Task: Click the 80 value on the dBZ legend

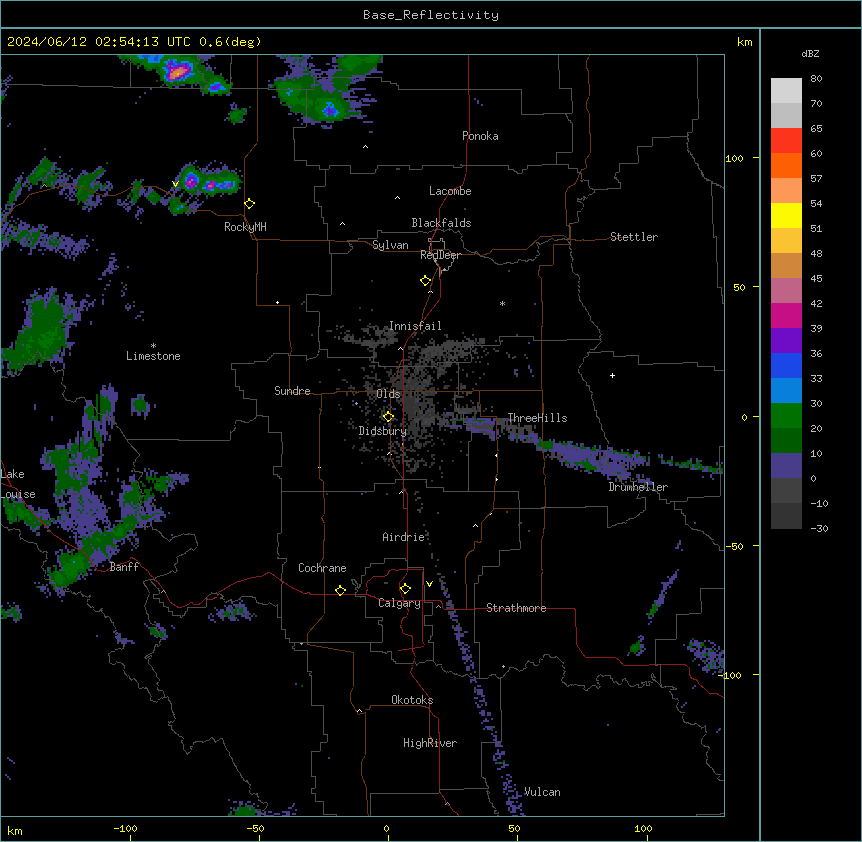Action: point(816,79)
